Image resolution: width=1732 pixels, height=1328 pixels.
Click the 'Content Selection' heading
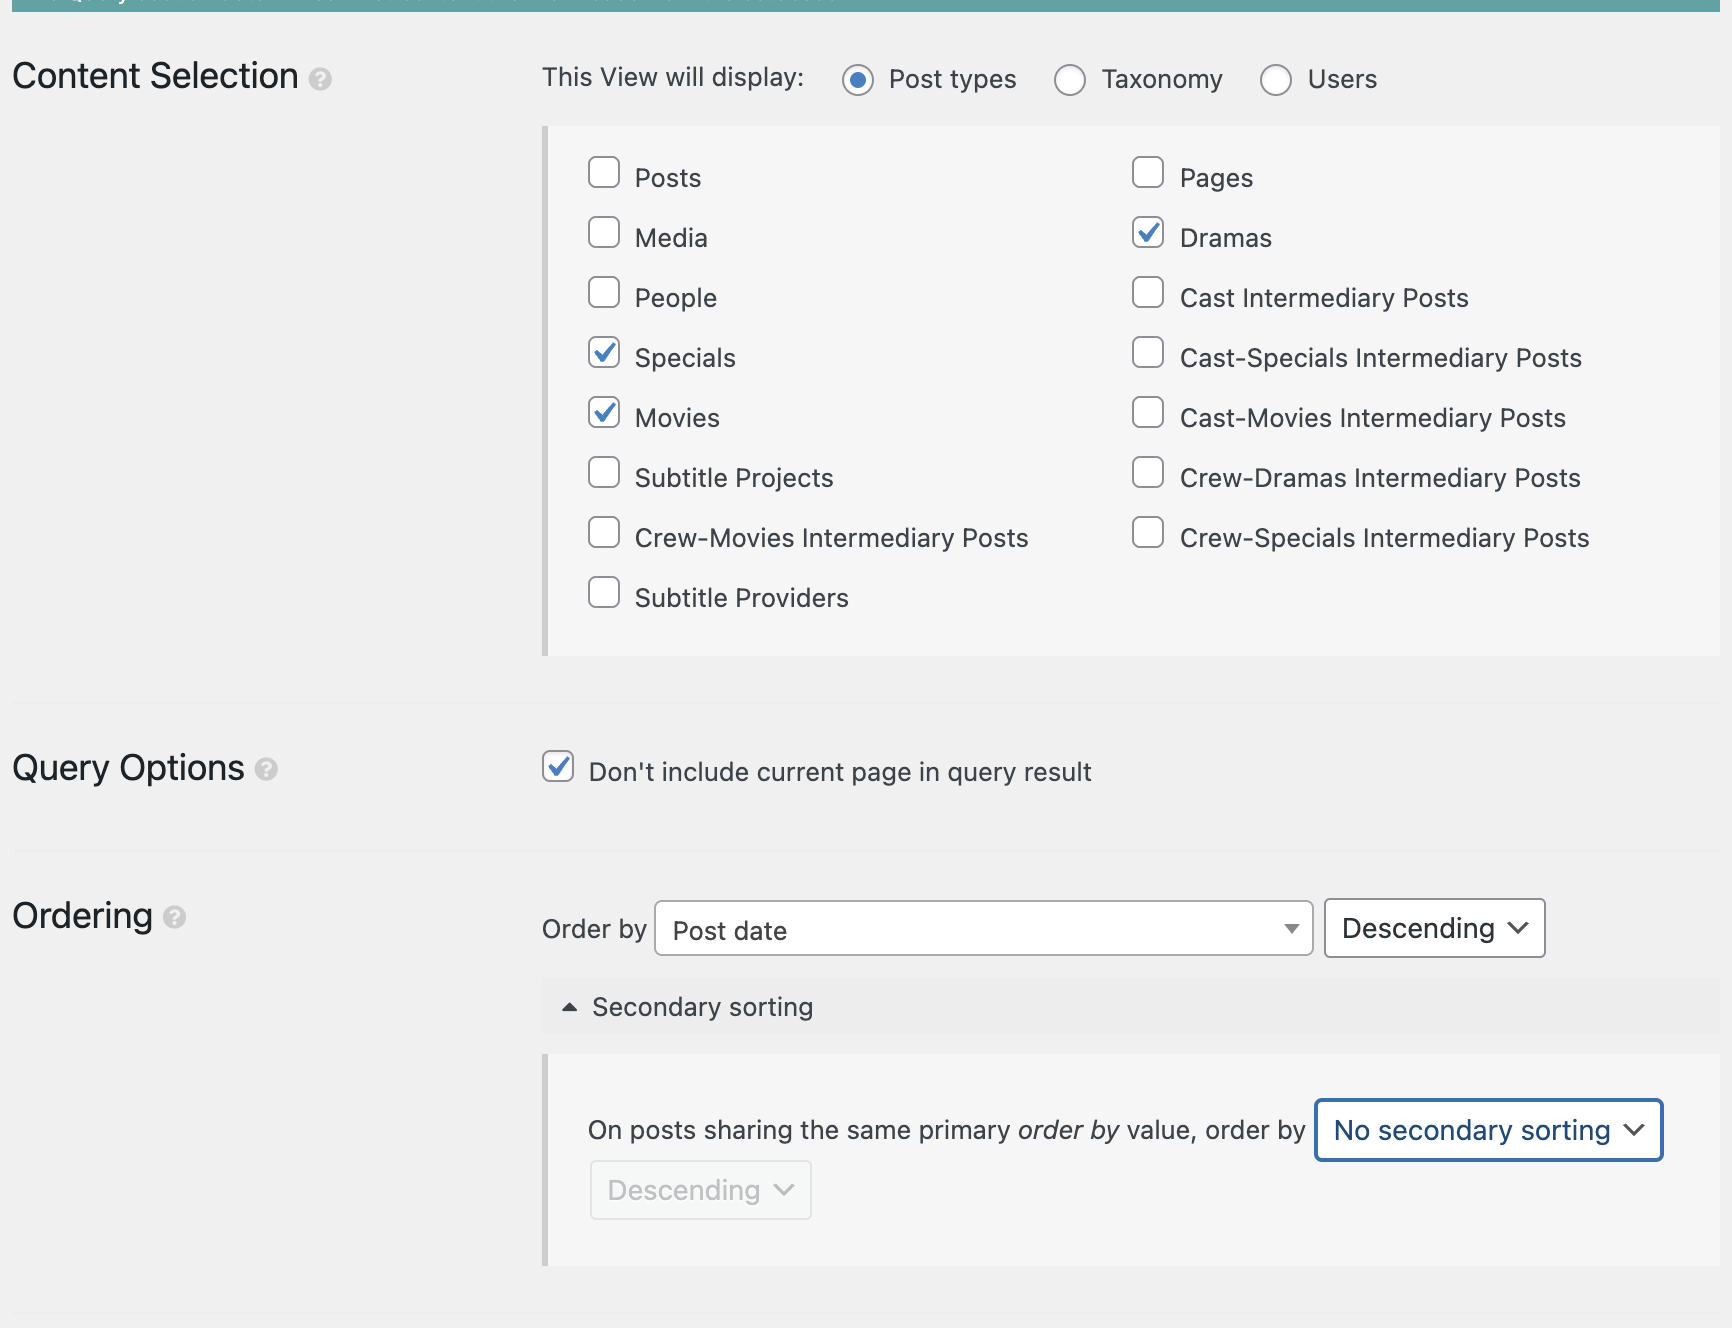[x=155, y=76]
